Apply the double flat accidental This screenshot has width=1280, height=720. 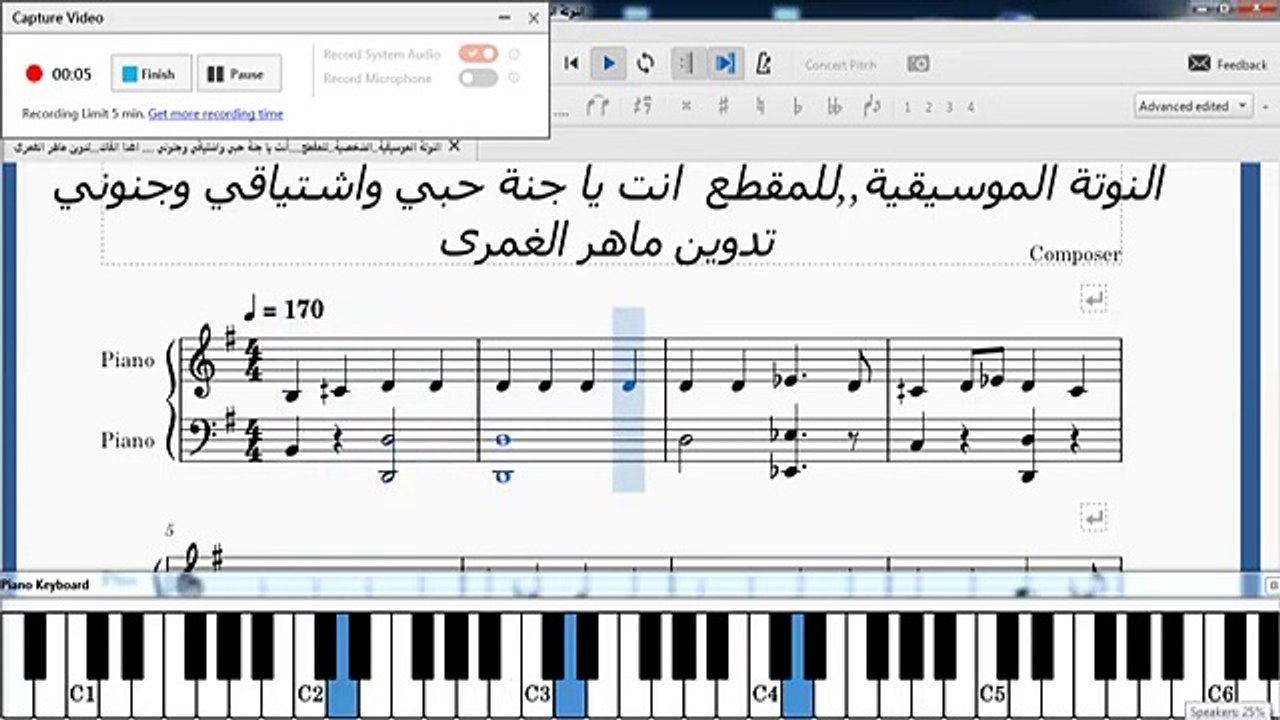[x=834, y=106]
